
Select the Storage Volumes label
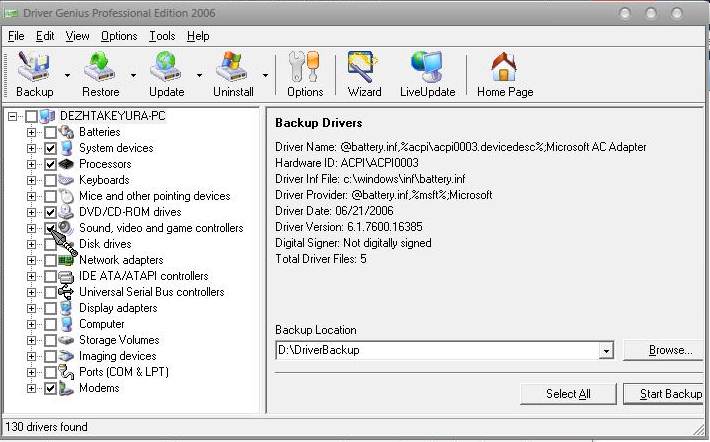[119, 340]
